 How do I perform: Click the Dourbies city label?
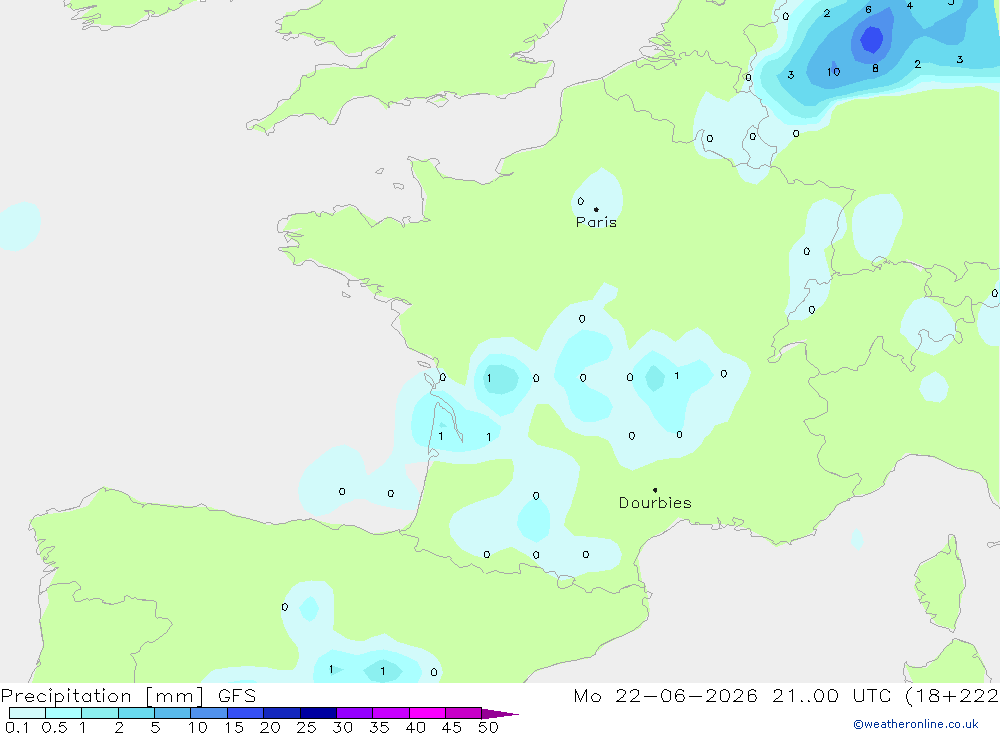point(655,503)
